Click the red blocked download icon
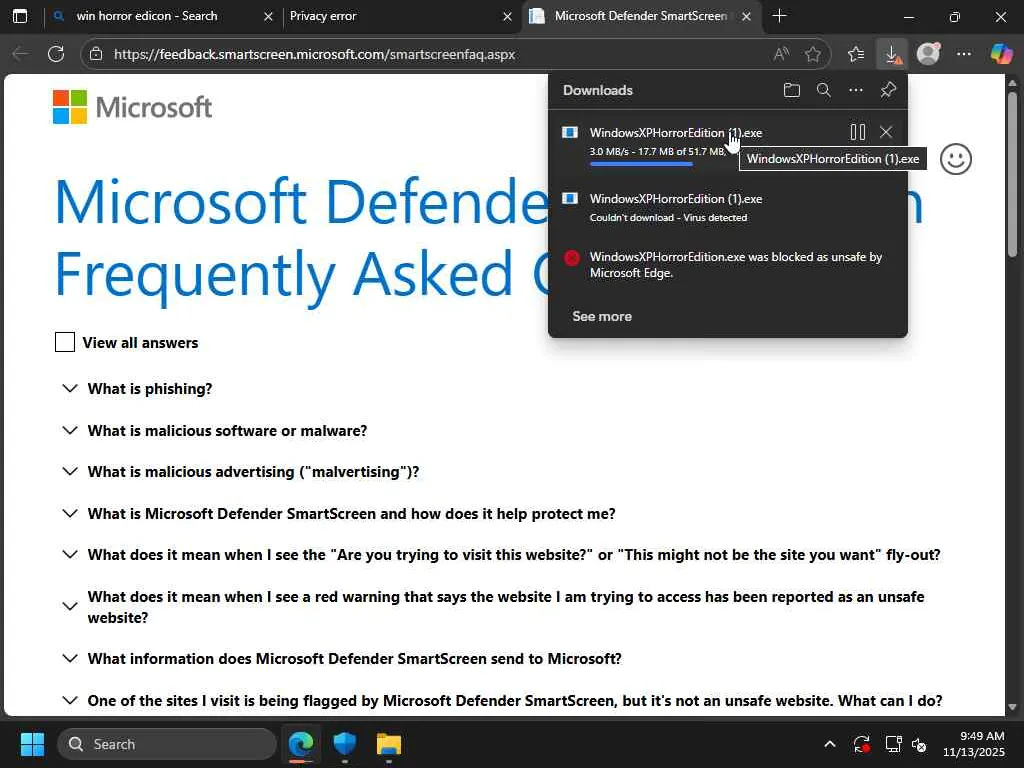 point(571,258)
